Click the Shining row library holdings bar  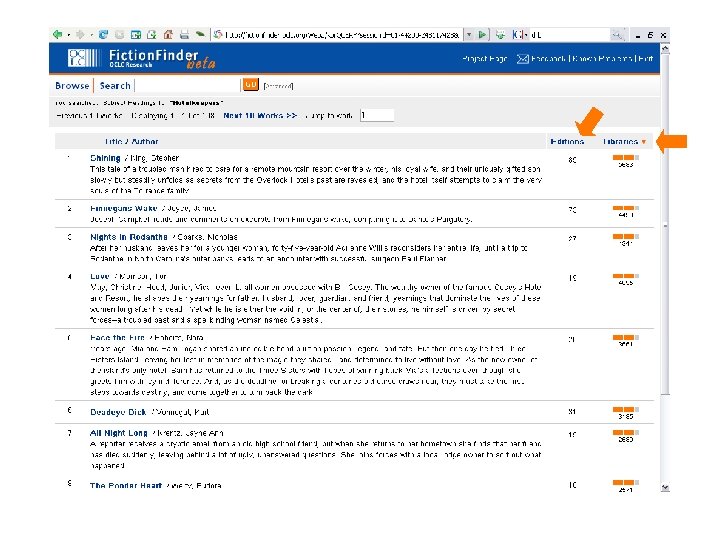(x=625, y=158)
